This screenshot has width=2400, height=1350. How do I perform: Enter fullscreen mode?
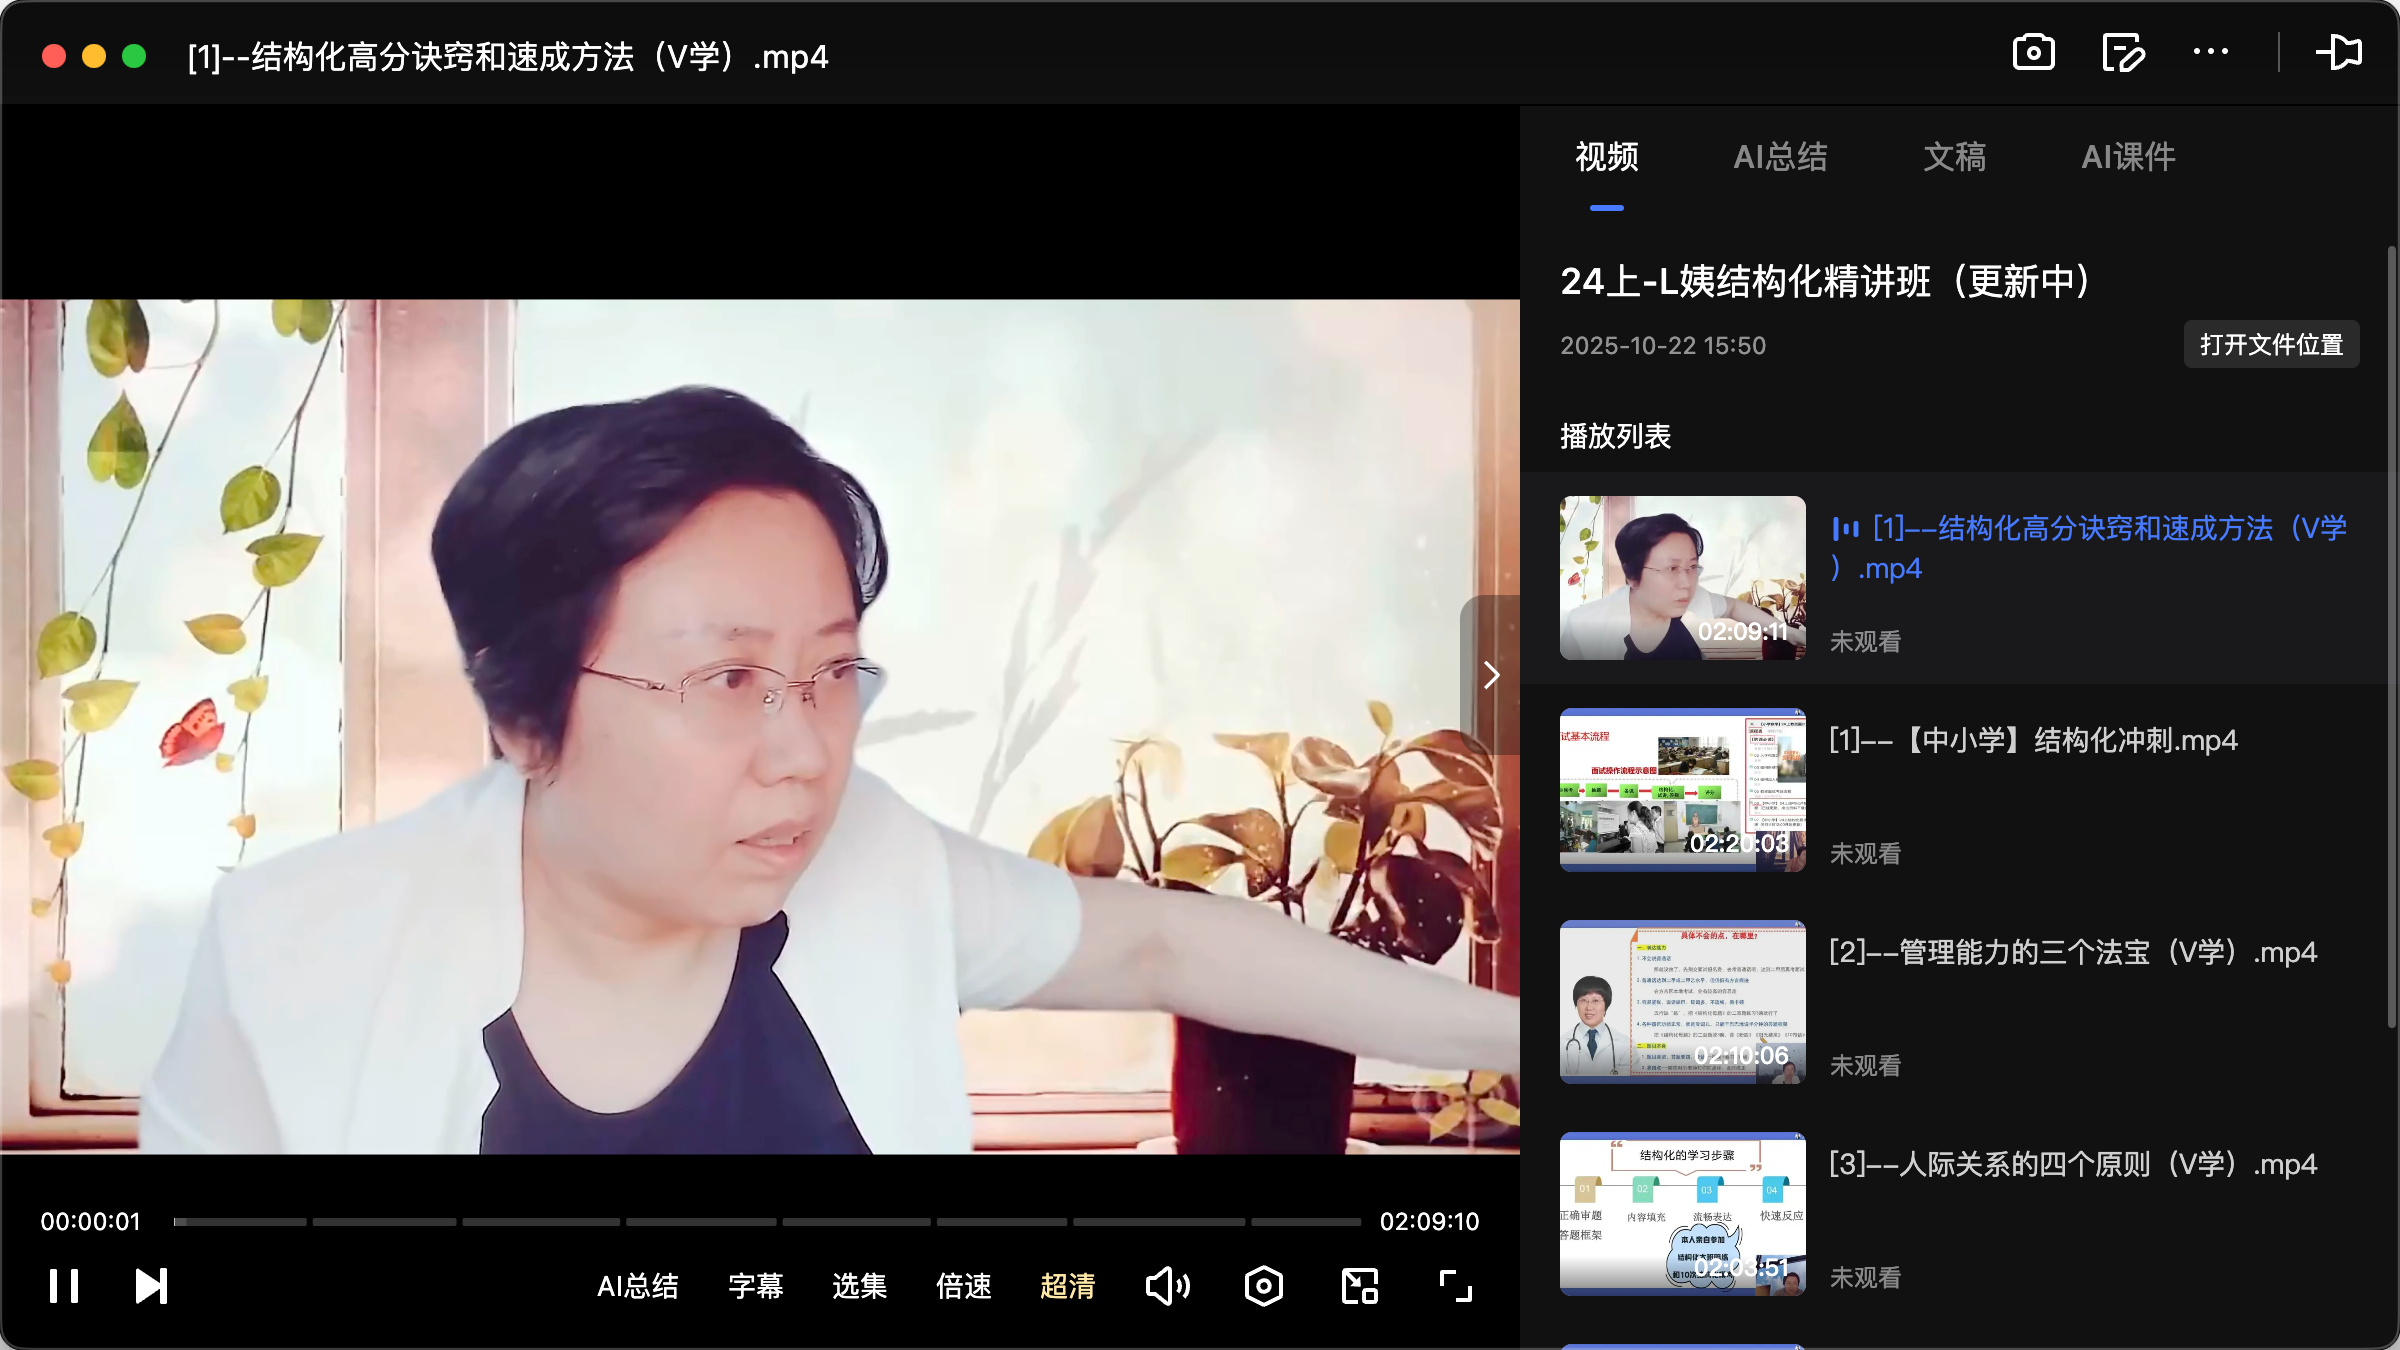pos(1453,1287)
